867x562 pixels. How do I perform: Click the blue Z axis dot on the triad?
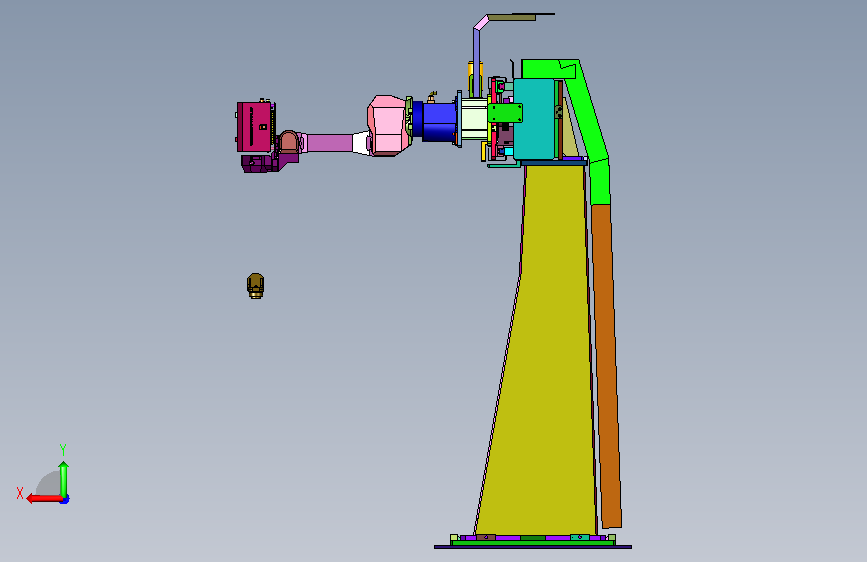tap(65, 500)
